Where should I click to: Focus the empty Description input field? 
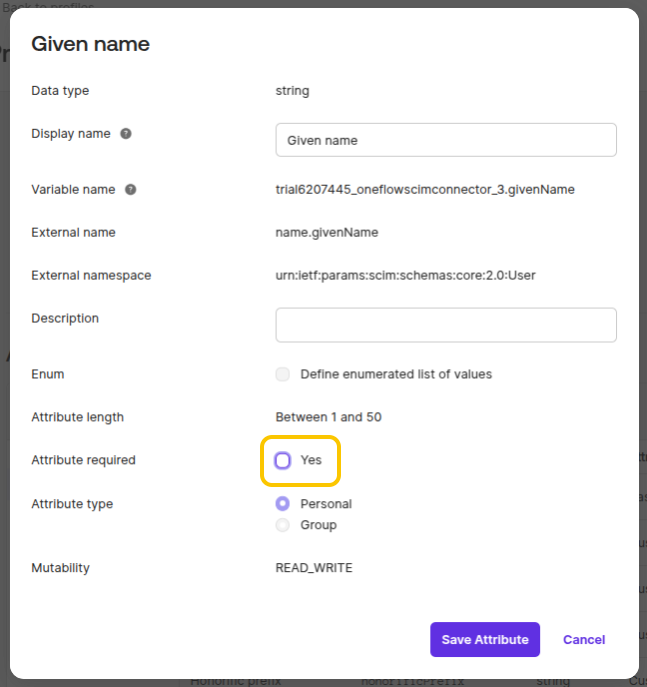(x=446, y=325)
